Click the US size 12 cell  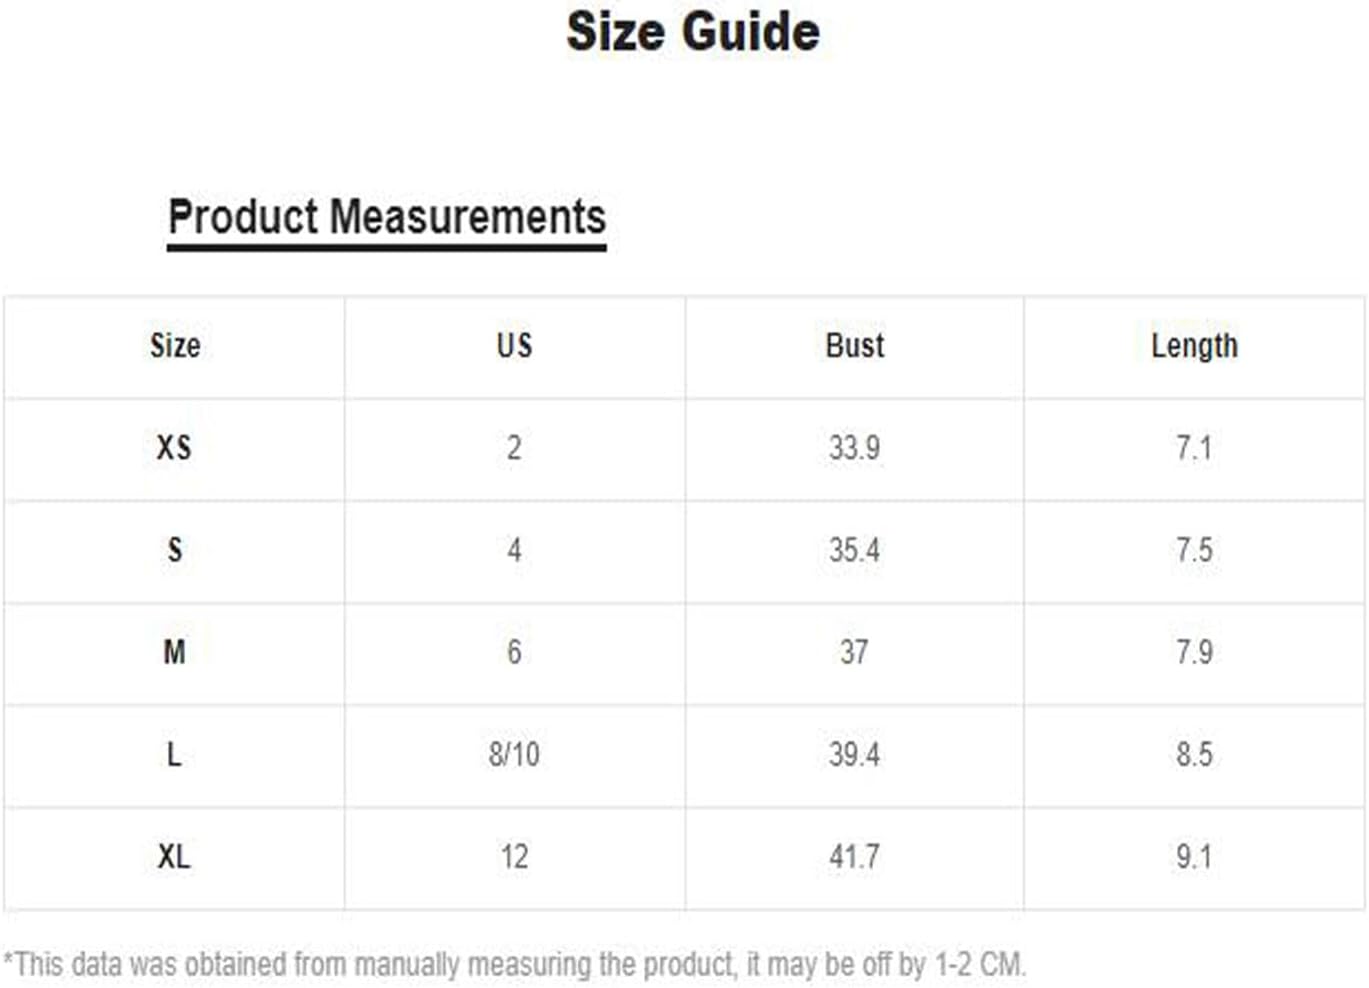[x=514, y=857]
